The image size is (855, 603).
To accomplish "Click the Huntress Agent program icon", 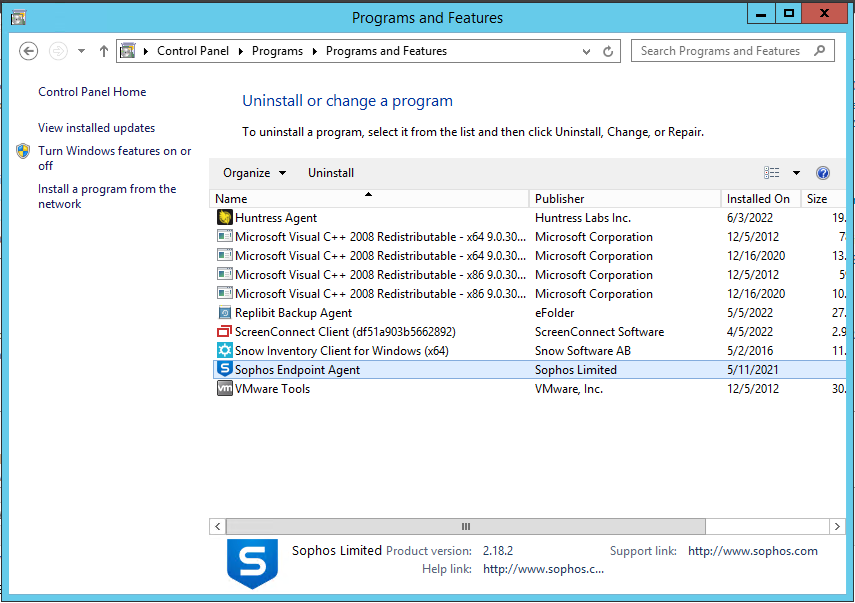I will coord(225,218).
